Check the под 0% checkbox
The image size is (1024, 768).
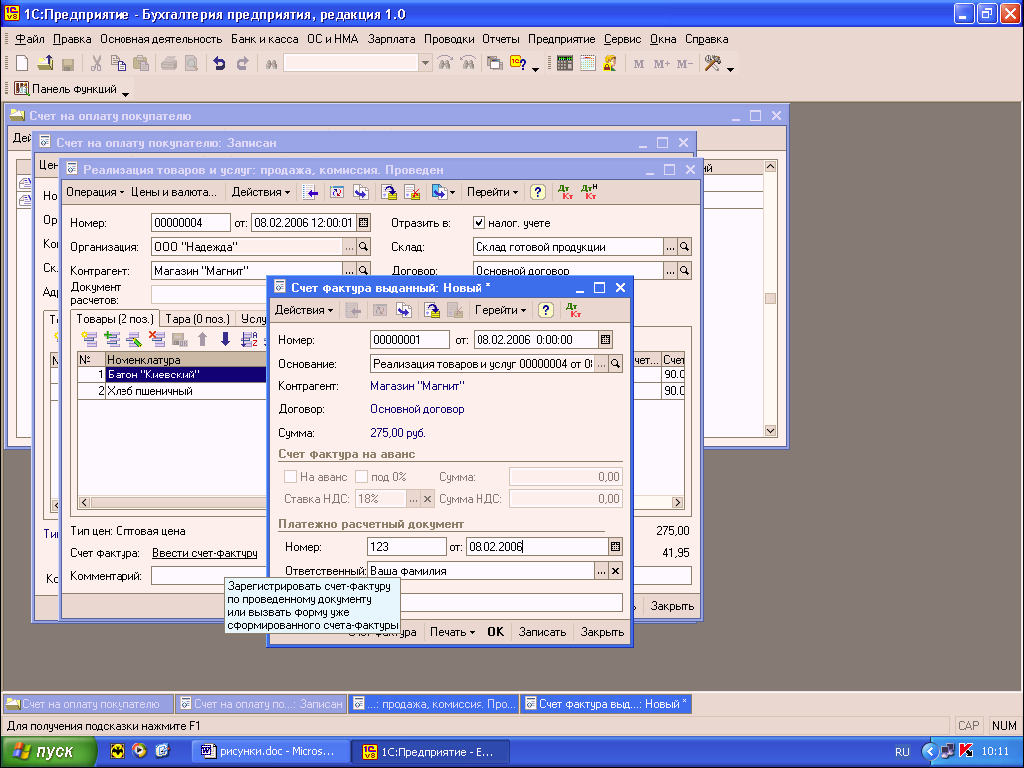[361, 477]
